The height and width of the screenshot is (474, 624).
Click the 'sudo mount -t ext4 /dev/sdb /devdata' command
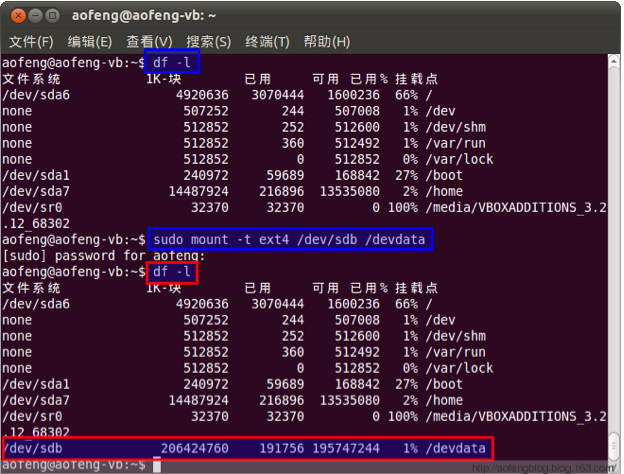point(289,240)
